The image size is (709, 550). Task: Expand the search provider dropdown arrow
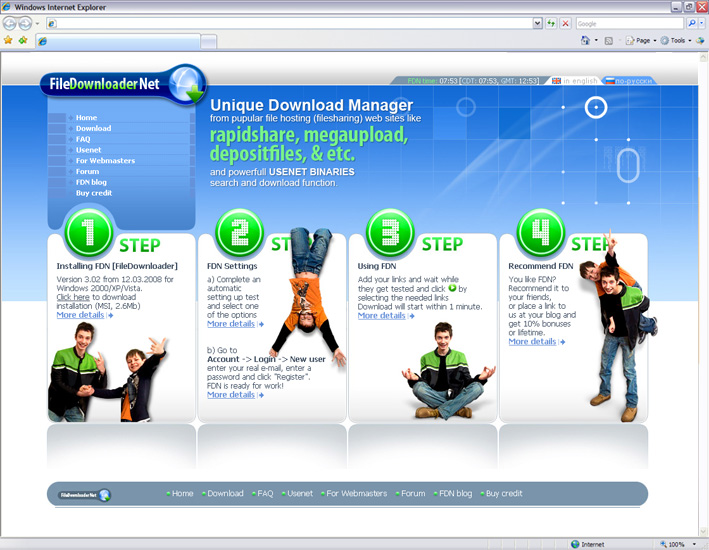(x=702, y=23)
